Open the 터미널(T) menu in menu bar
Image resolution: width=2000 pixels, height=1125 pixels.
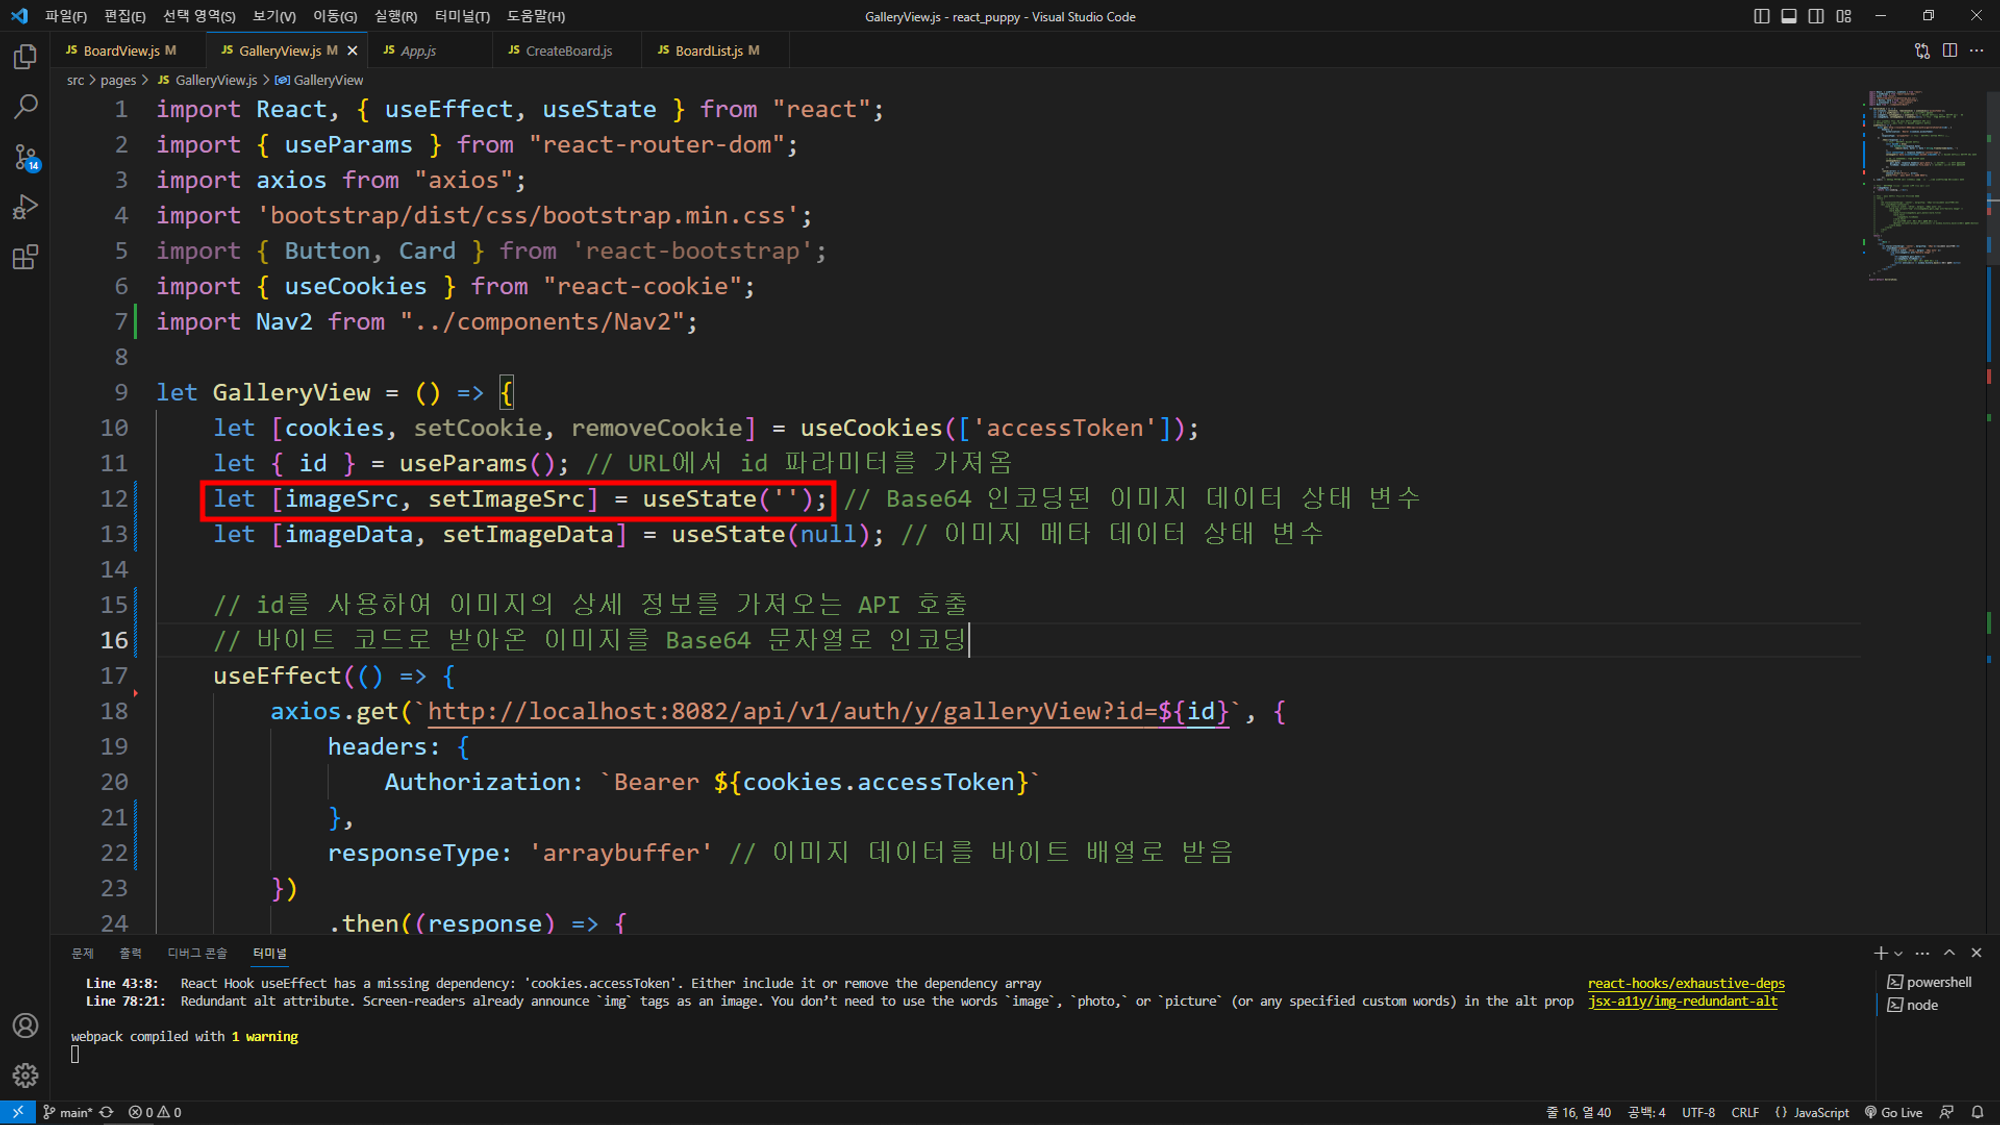pos(461,16)
